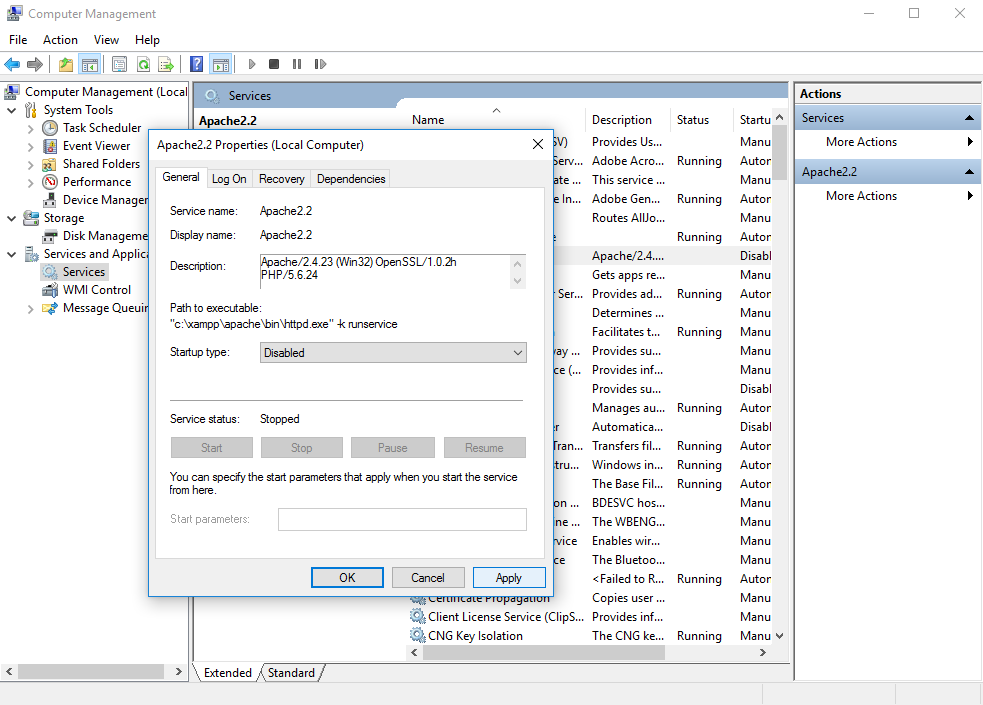This screenshot has width=983, height=705.
Task: Switch to the Recovery tab
Action: pyautogui.click(x=281, y=178)
